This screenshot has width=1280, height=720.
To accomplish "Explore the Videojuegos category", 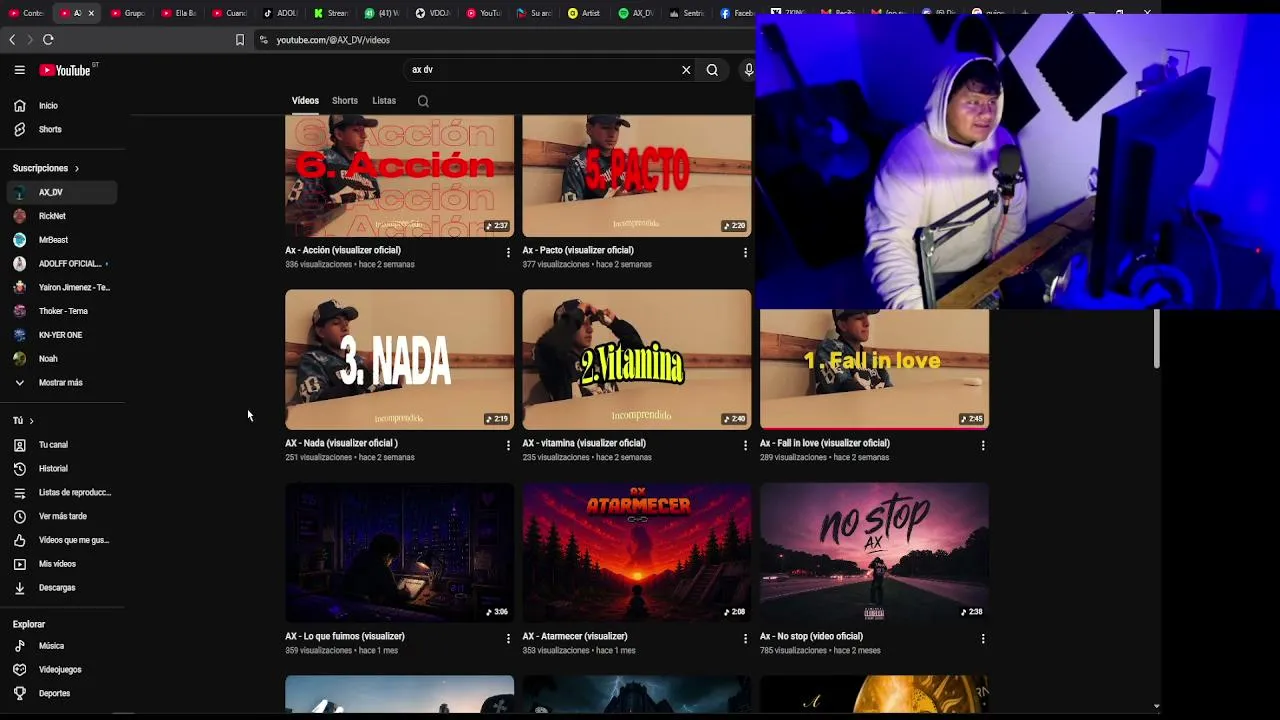I will click(62, 670).
